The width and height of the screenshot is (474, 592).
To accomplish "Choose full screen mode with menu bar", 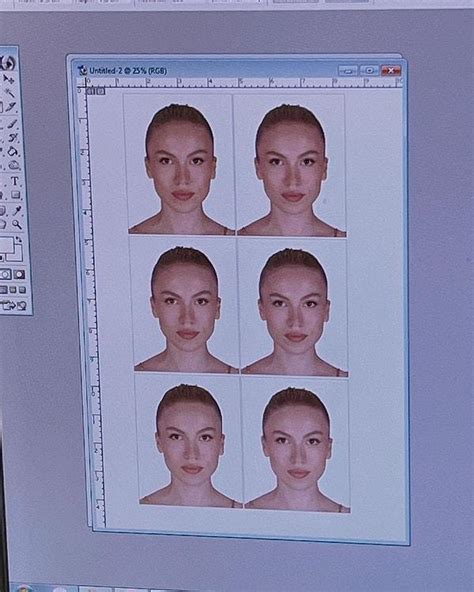I will coord(13,290).
